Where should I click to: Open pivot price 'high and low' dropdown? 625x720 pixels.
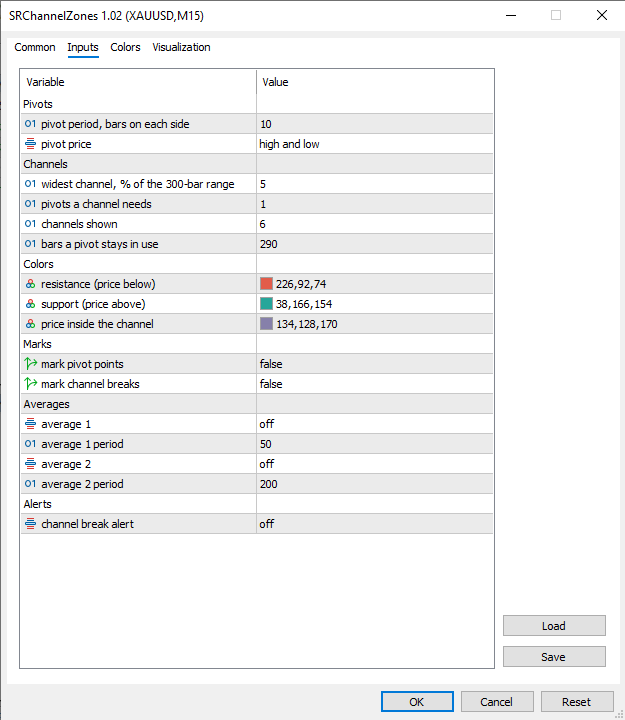pyautogui.click(x=375, y=144)
